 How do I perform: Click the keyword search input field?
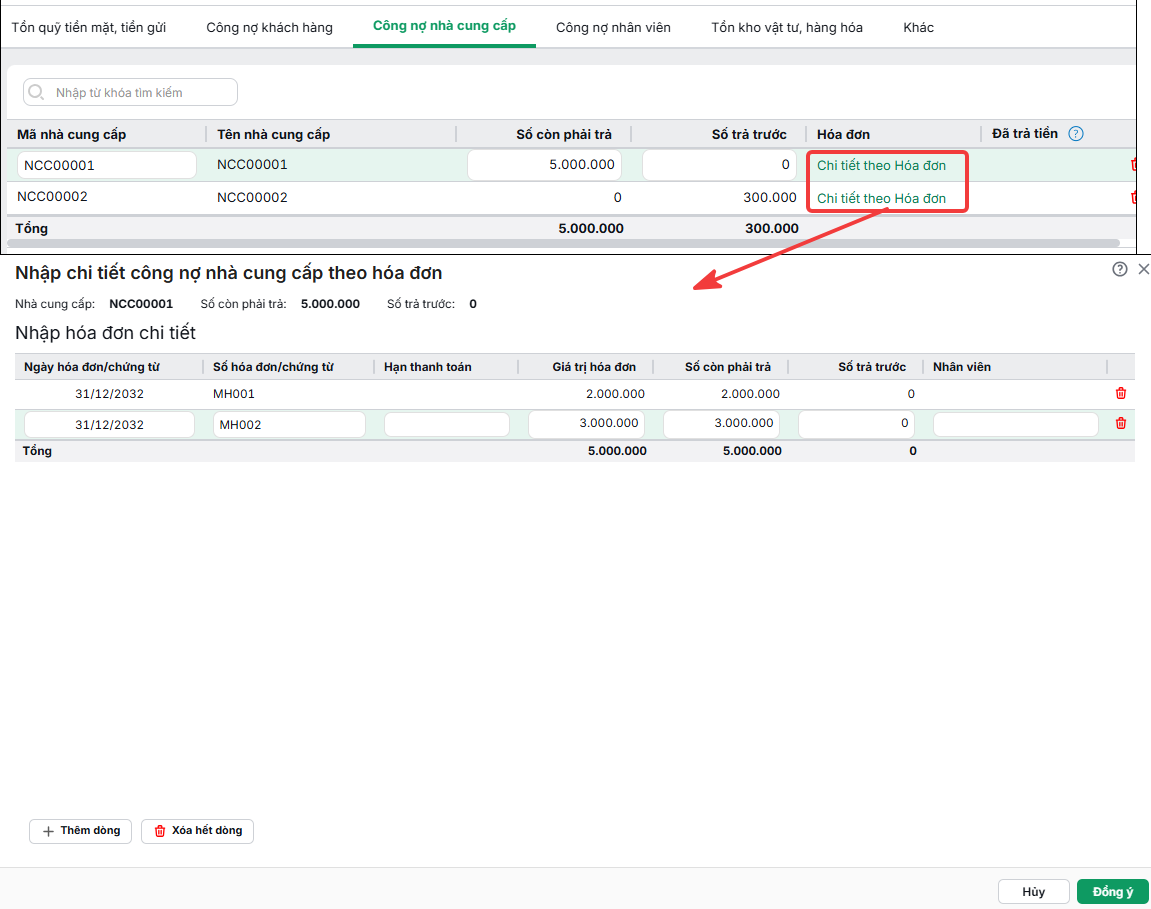[131, 93]
